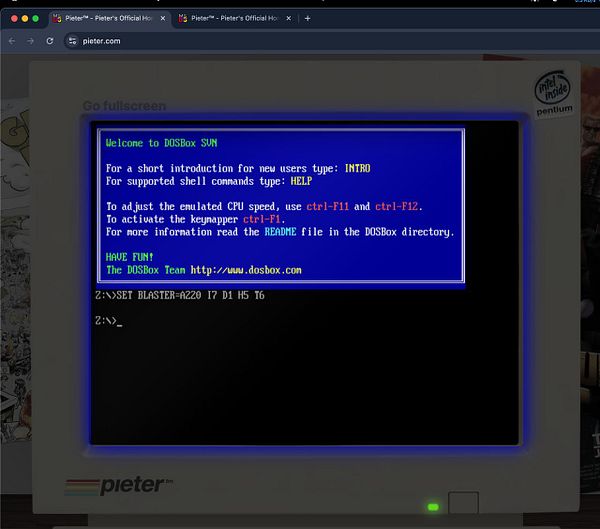Click the favicon of the first tab
Screen dimensions: 600x529
click(57, 18)
